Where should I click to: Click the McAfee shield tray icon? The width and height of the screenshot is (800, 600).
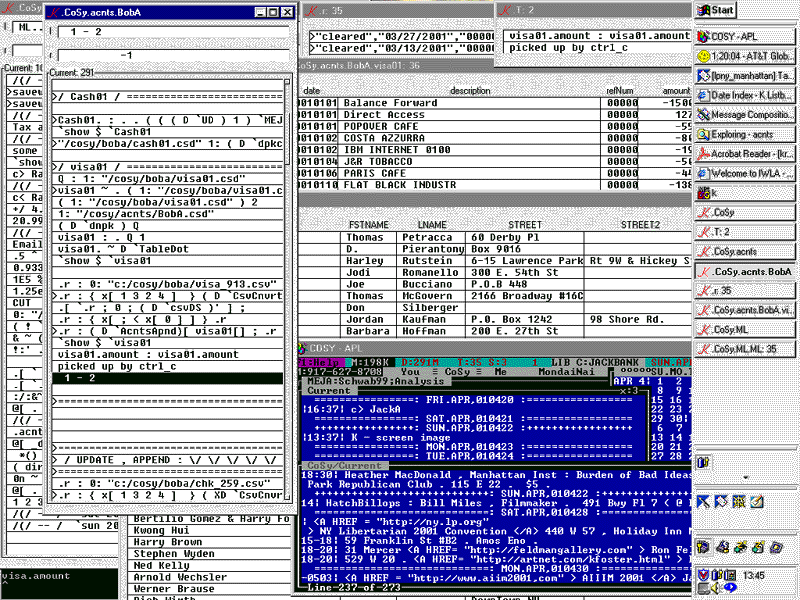point(703,575)
